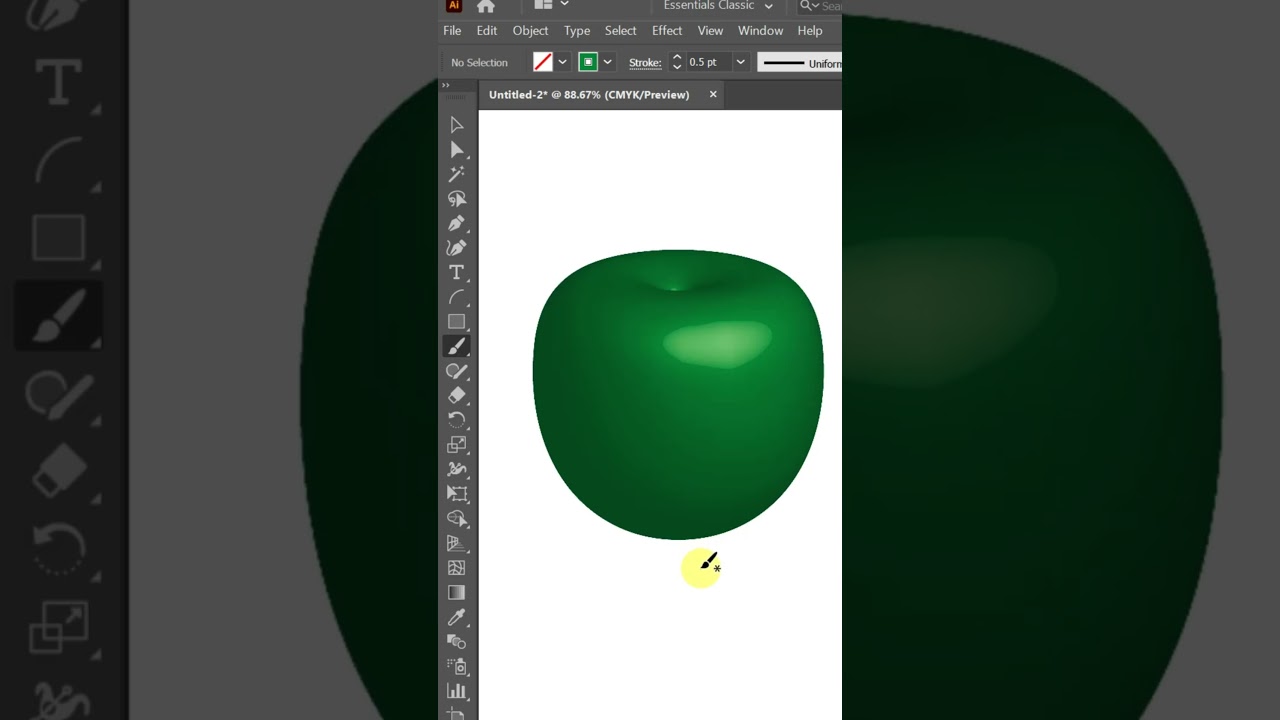Open the Arrange Documents layout icon

coord(543,5)
